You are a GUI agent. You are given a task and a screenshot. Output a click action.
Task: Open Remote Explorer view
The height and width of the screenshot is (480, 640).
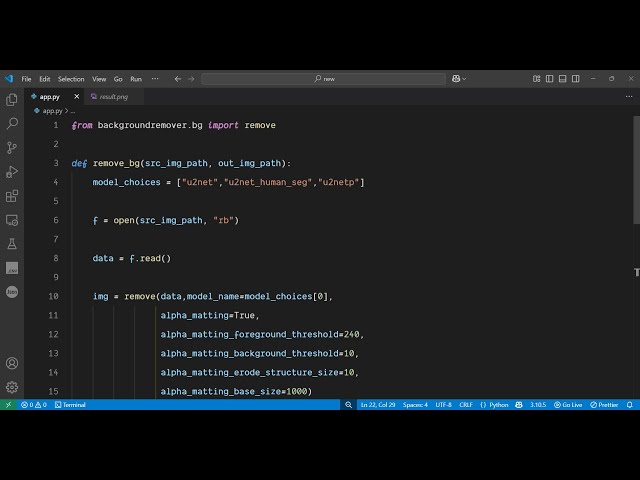click(x=12, y=220)
